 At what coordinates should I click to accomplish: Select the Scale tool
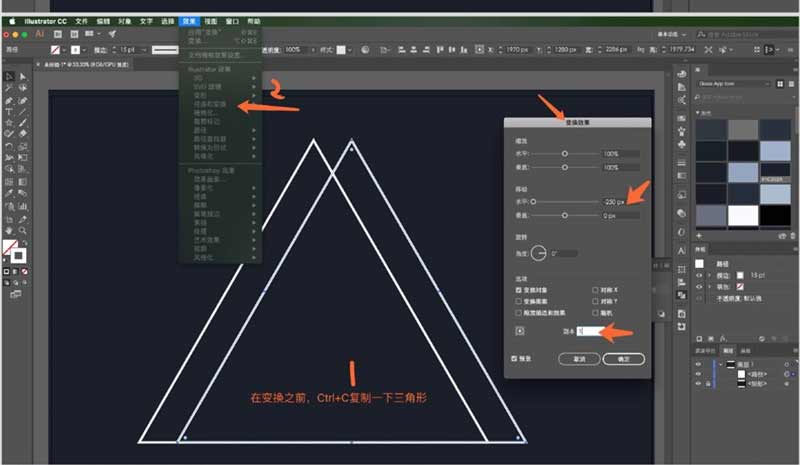tap(23, 146)
